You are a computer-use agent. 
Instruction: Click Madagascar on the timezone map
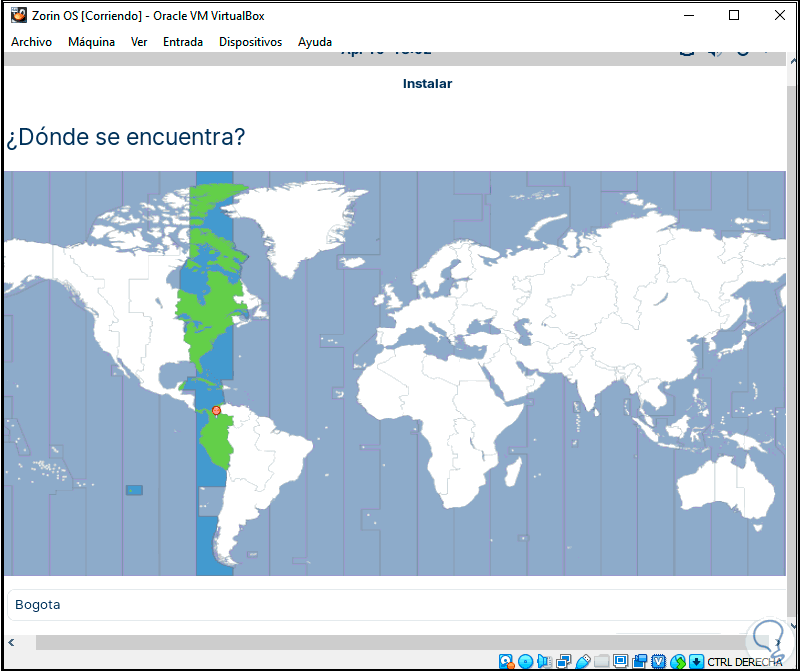coord(513,472)
